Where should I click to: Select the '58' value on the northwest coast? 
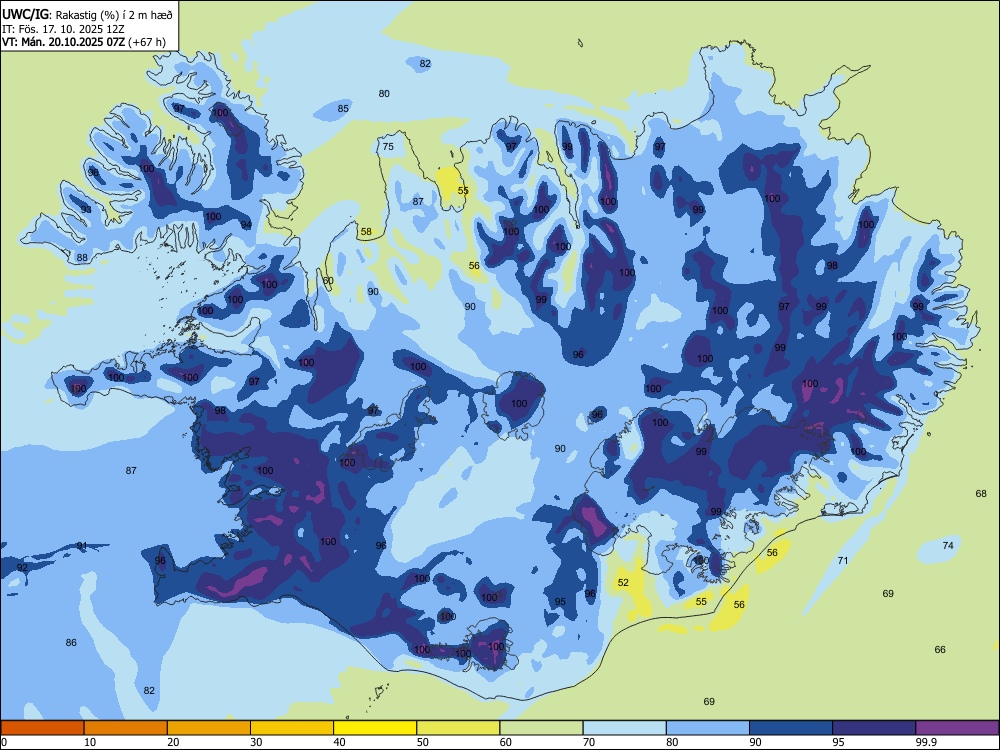tap(366, 232)
